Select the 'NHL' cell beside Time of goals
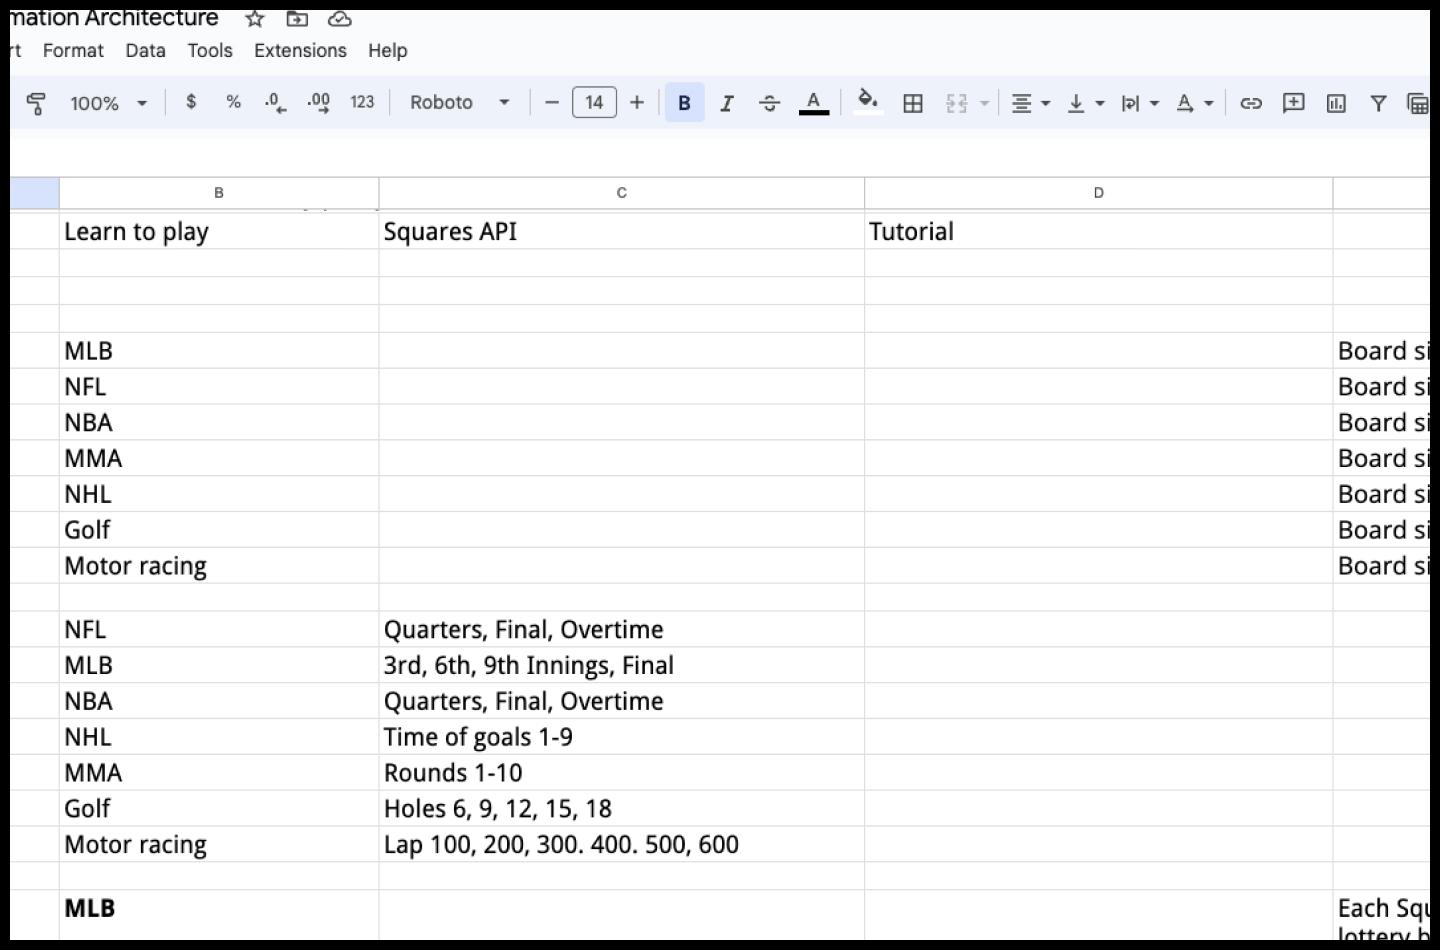The height and width of the screenshot is (950, 1440). (219, 737)
